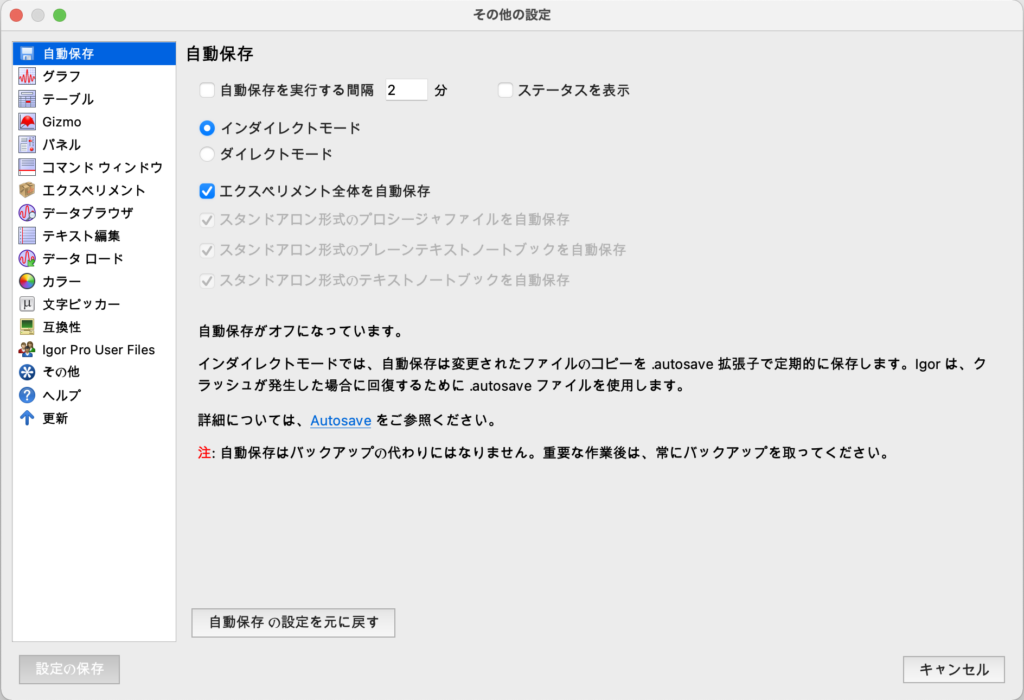Click the グラフ graph icon in sidebar
1024x700 pixels.
[x=27, y=76]
